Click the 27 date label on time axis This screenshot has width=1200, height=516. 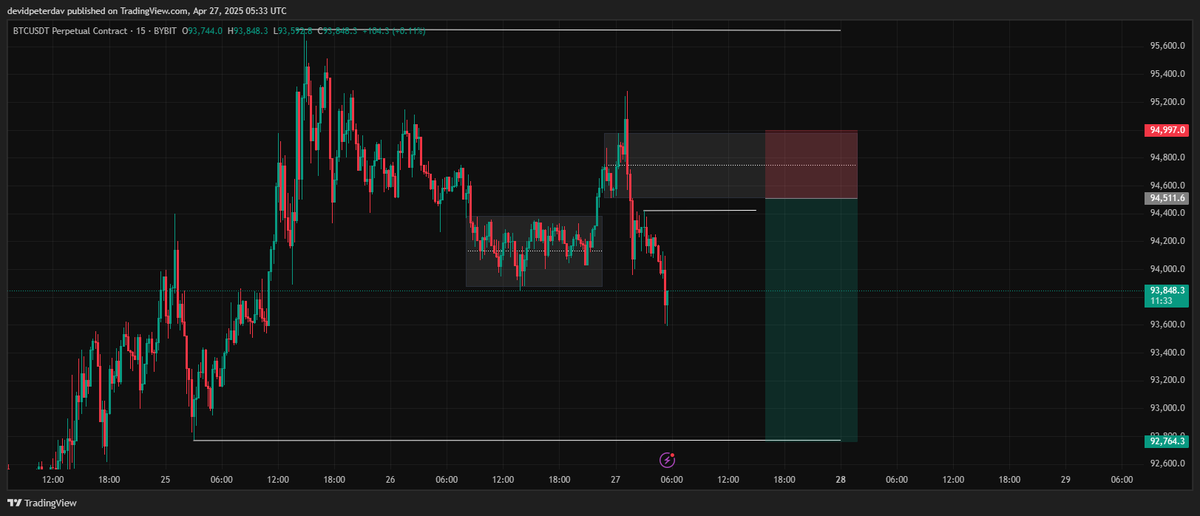tap(616, 480)
